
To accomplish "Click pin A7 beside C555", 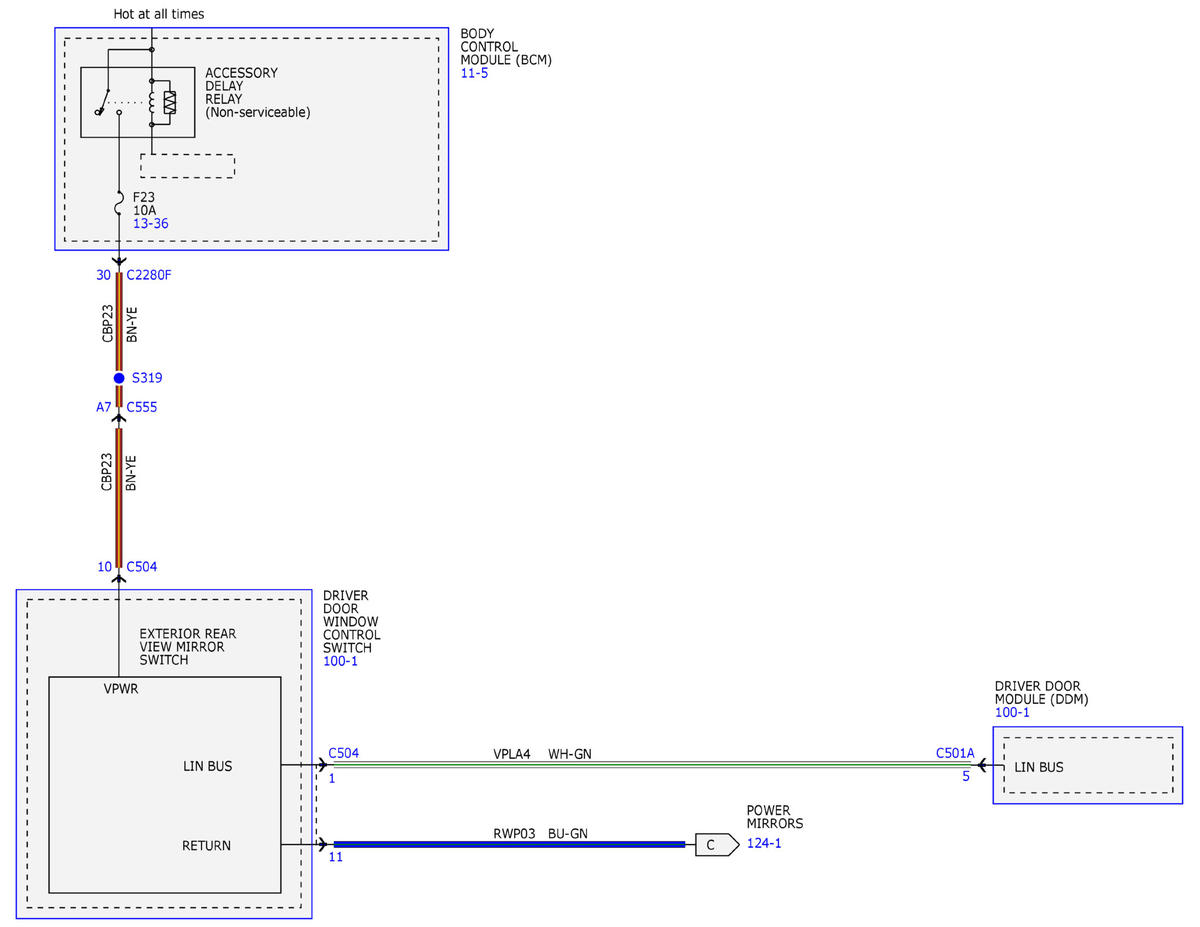I will (x=104, y=407).
